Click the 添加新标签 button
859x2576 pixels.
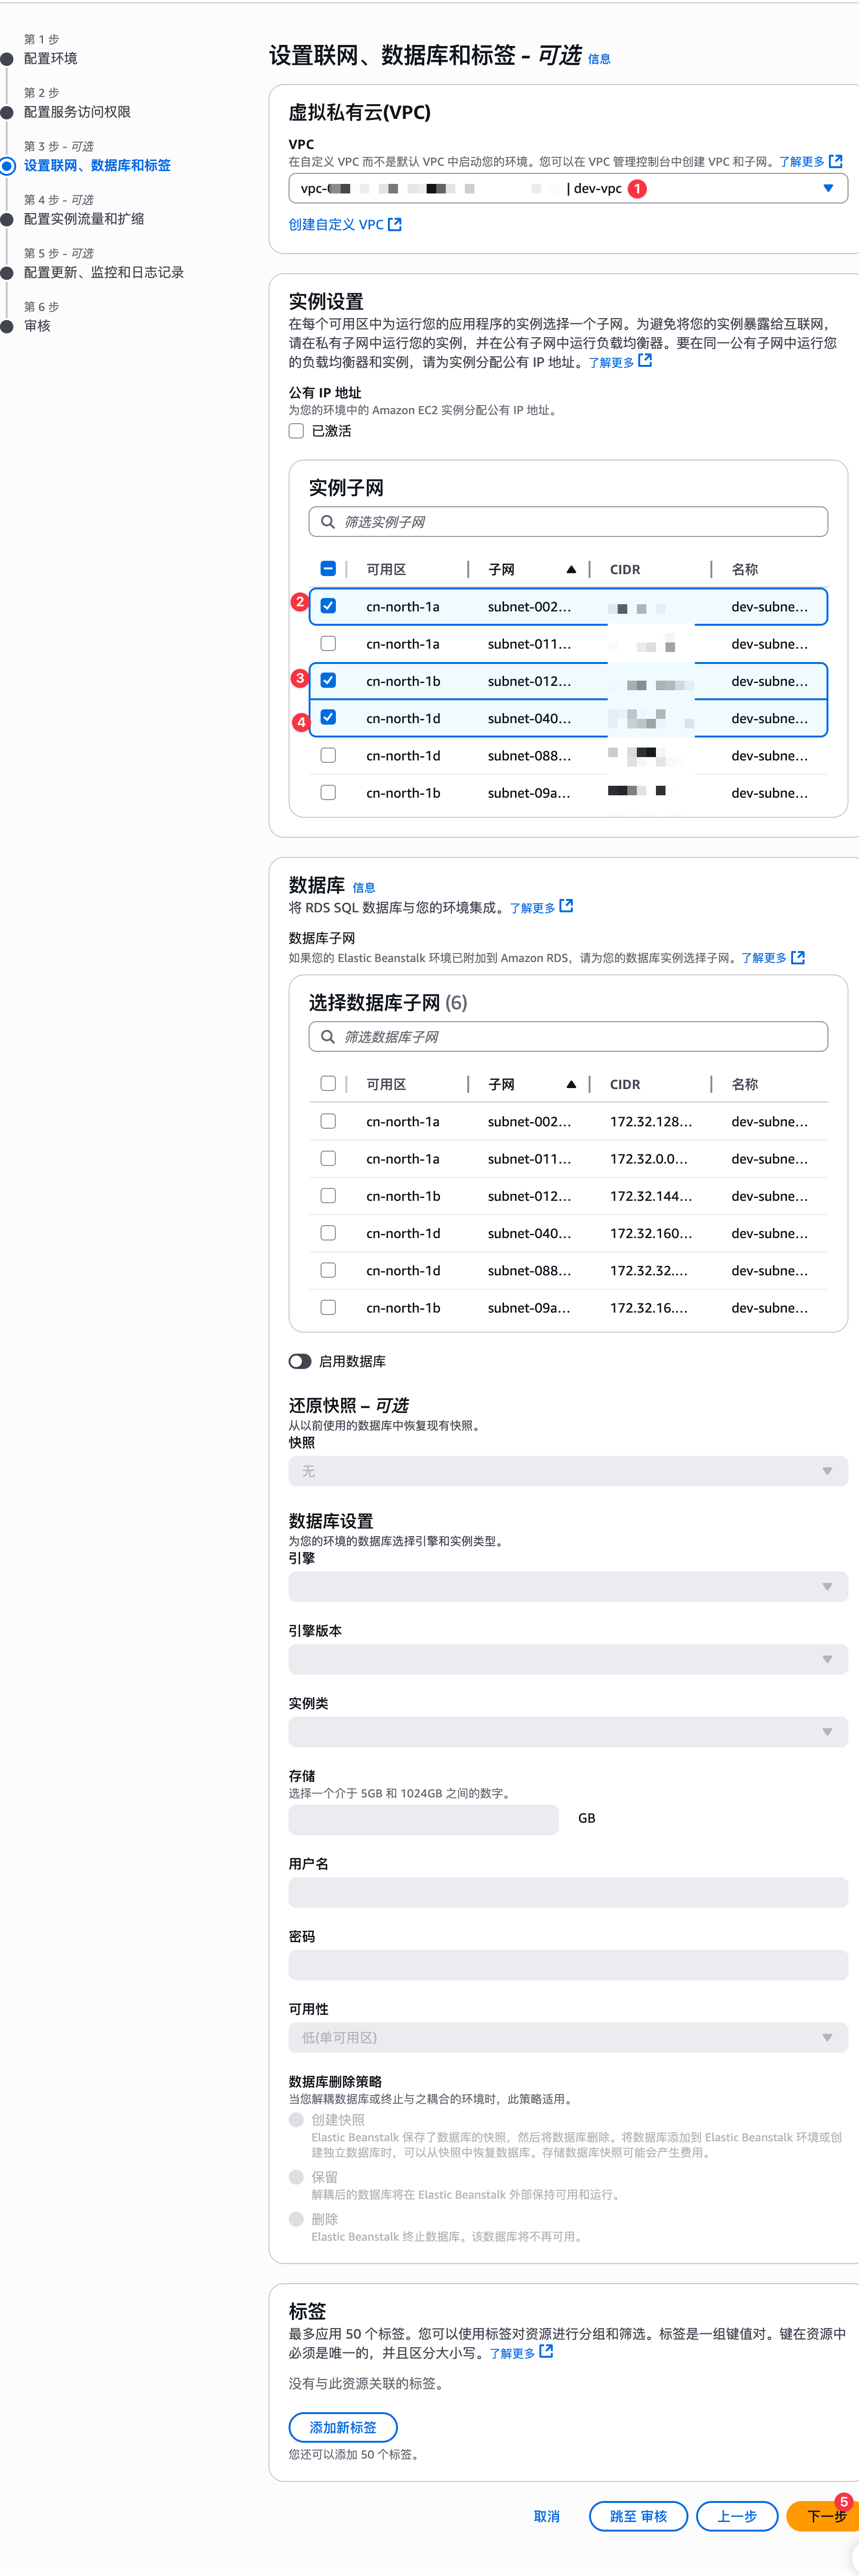click(x=343, y=2427)
